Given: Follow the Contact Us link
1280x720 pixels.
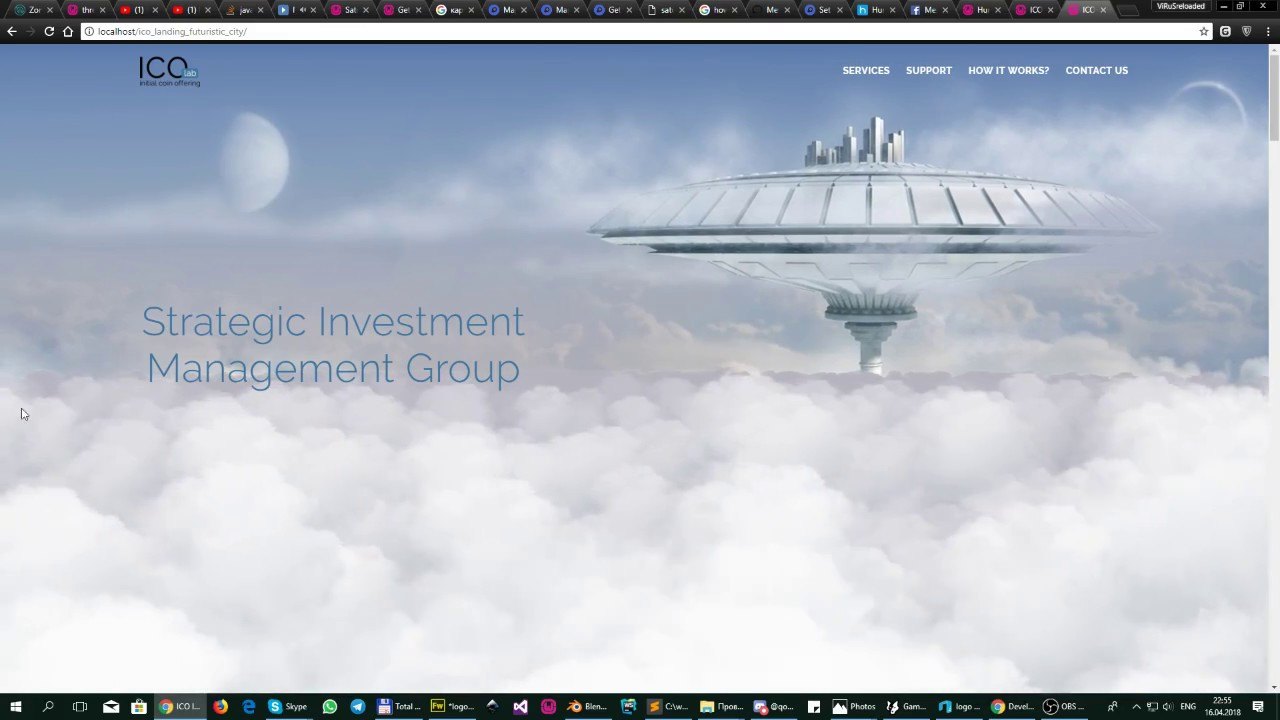Looking at the screenshot, I should pos(1096,71).
